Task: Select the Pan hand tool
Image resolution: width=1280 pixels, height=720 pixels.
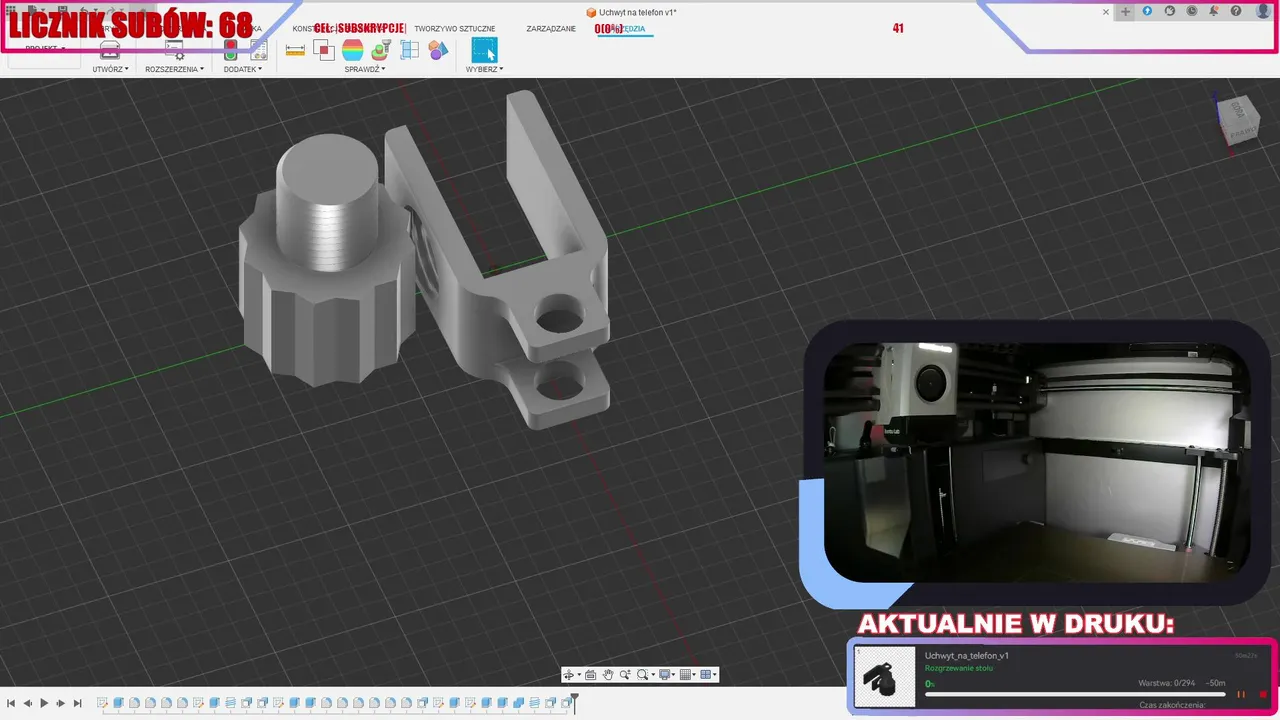Action: [608, 675]
